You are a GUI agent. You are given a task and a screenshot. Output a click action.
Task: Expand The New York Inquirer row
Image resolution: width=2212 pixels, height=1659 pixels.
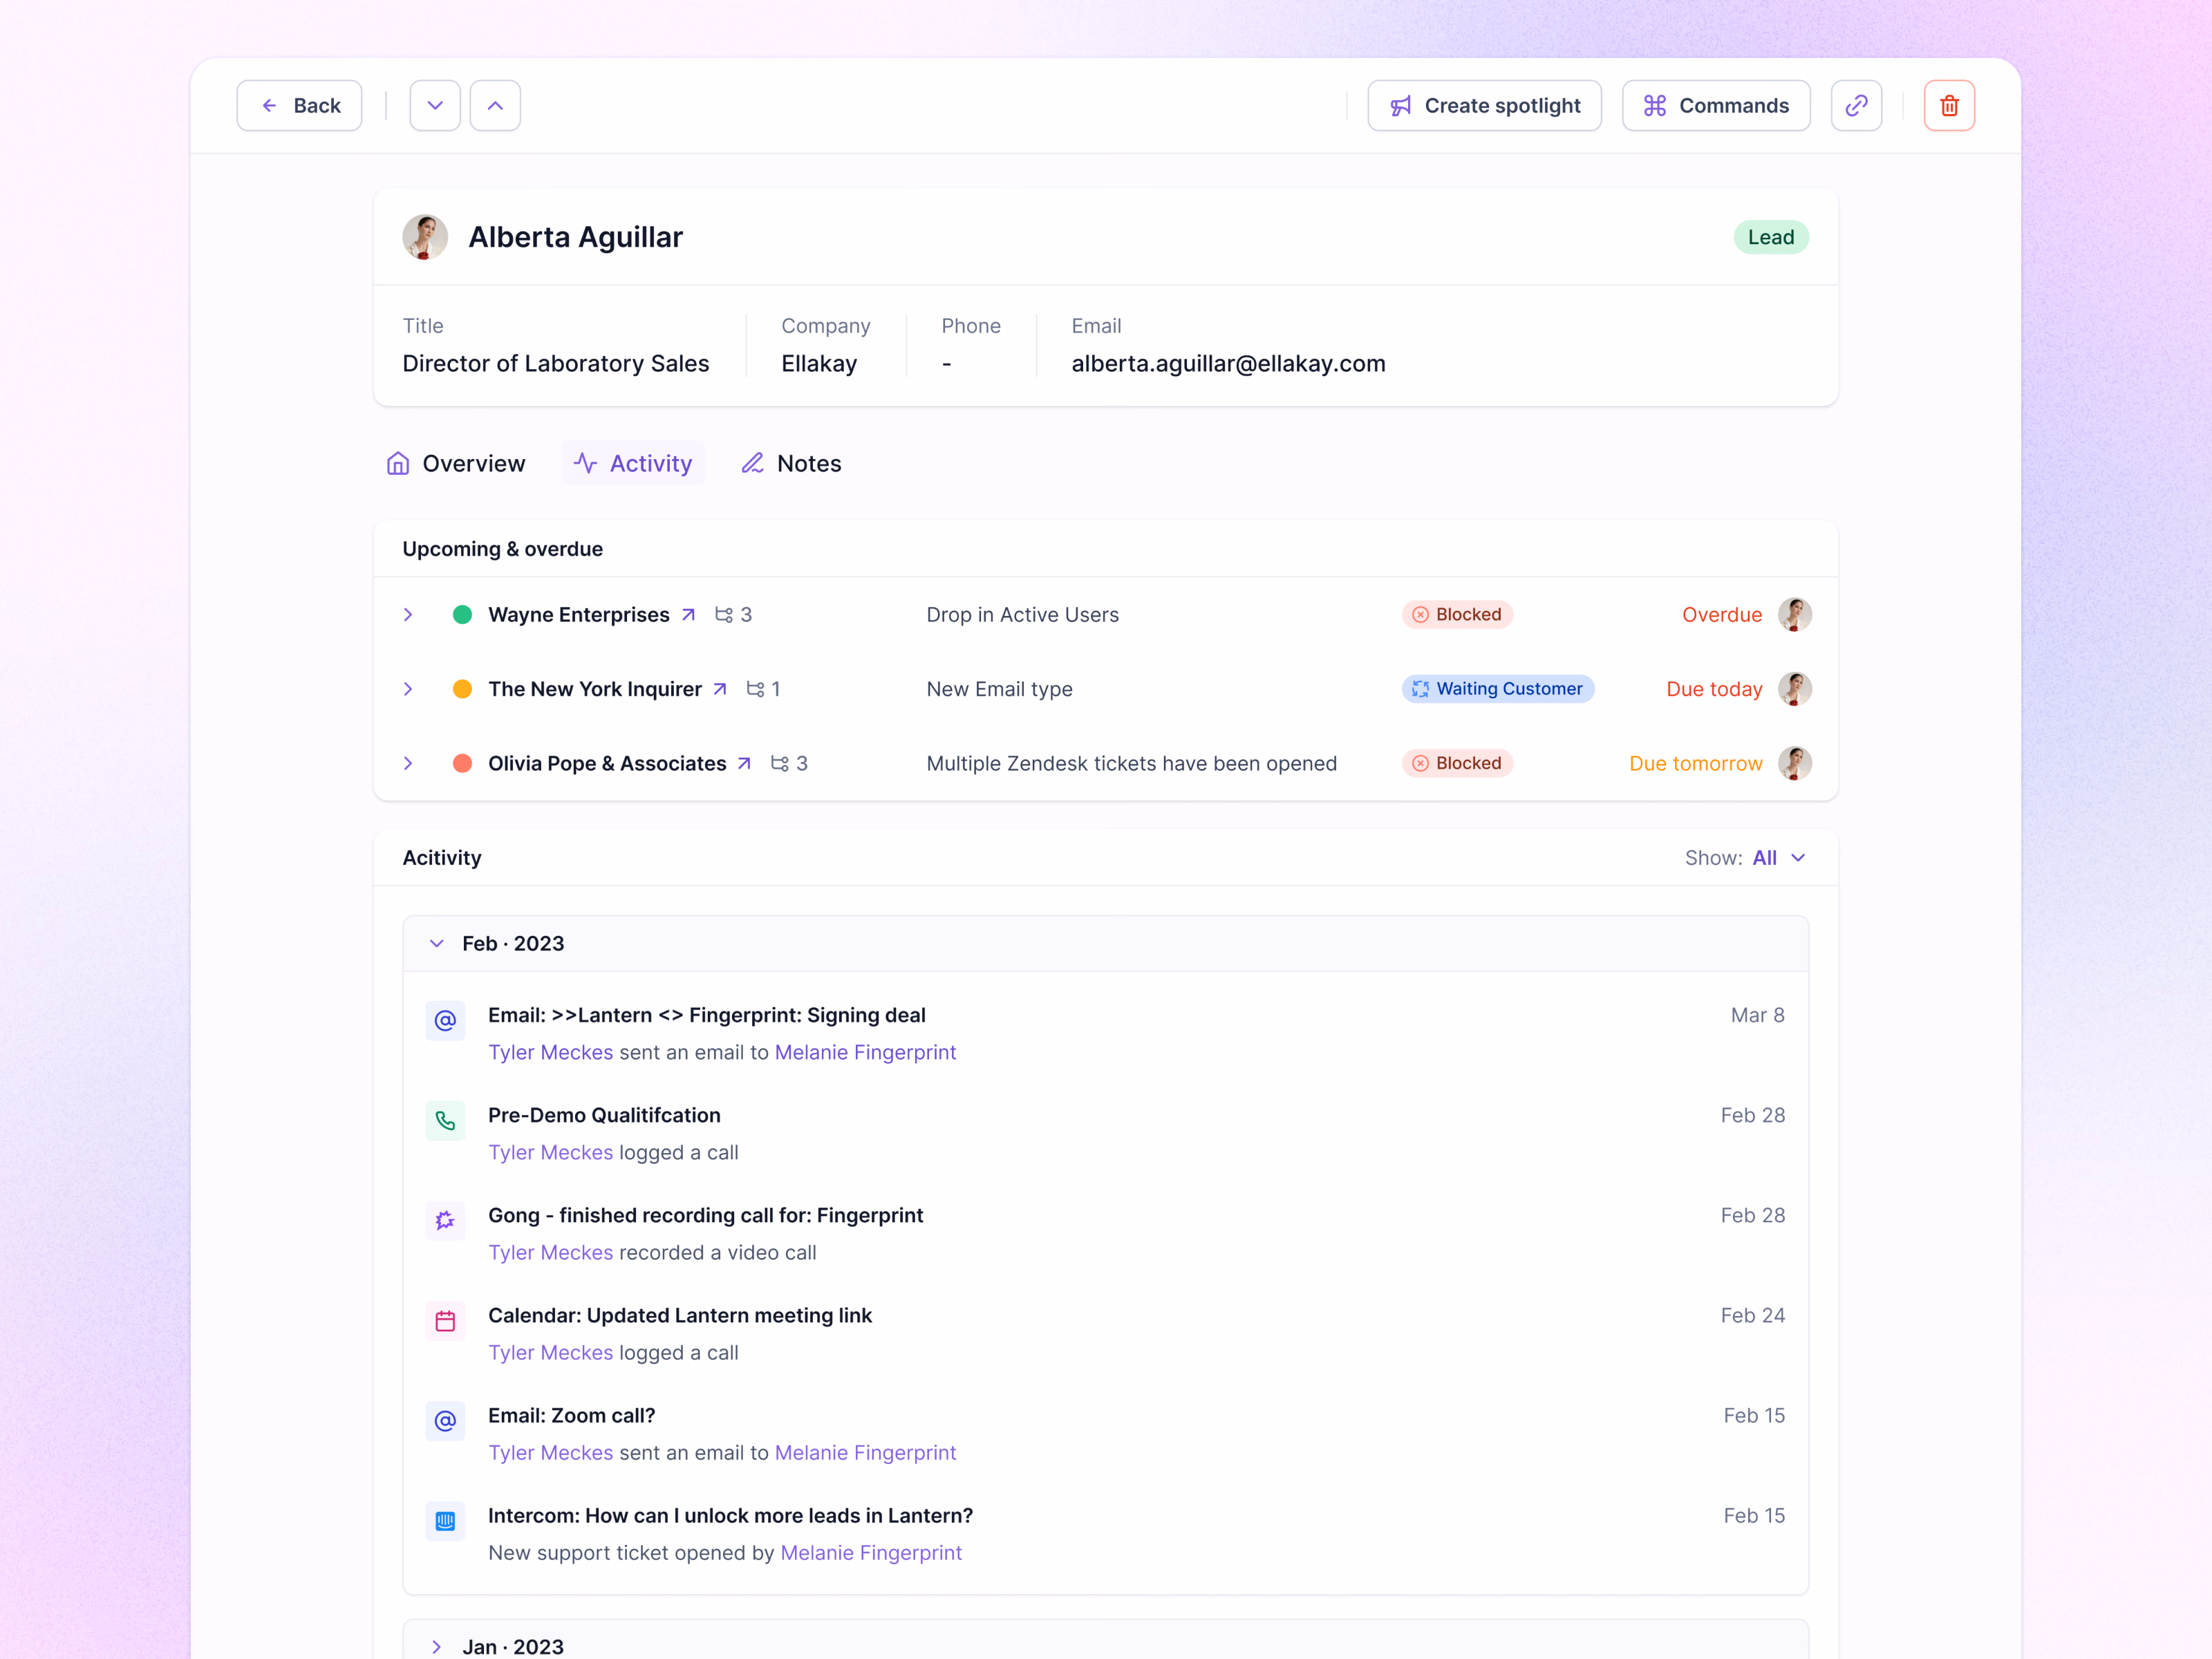coord(408,689)
